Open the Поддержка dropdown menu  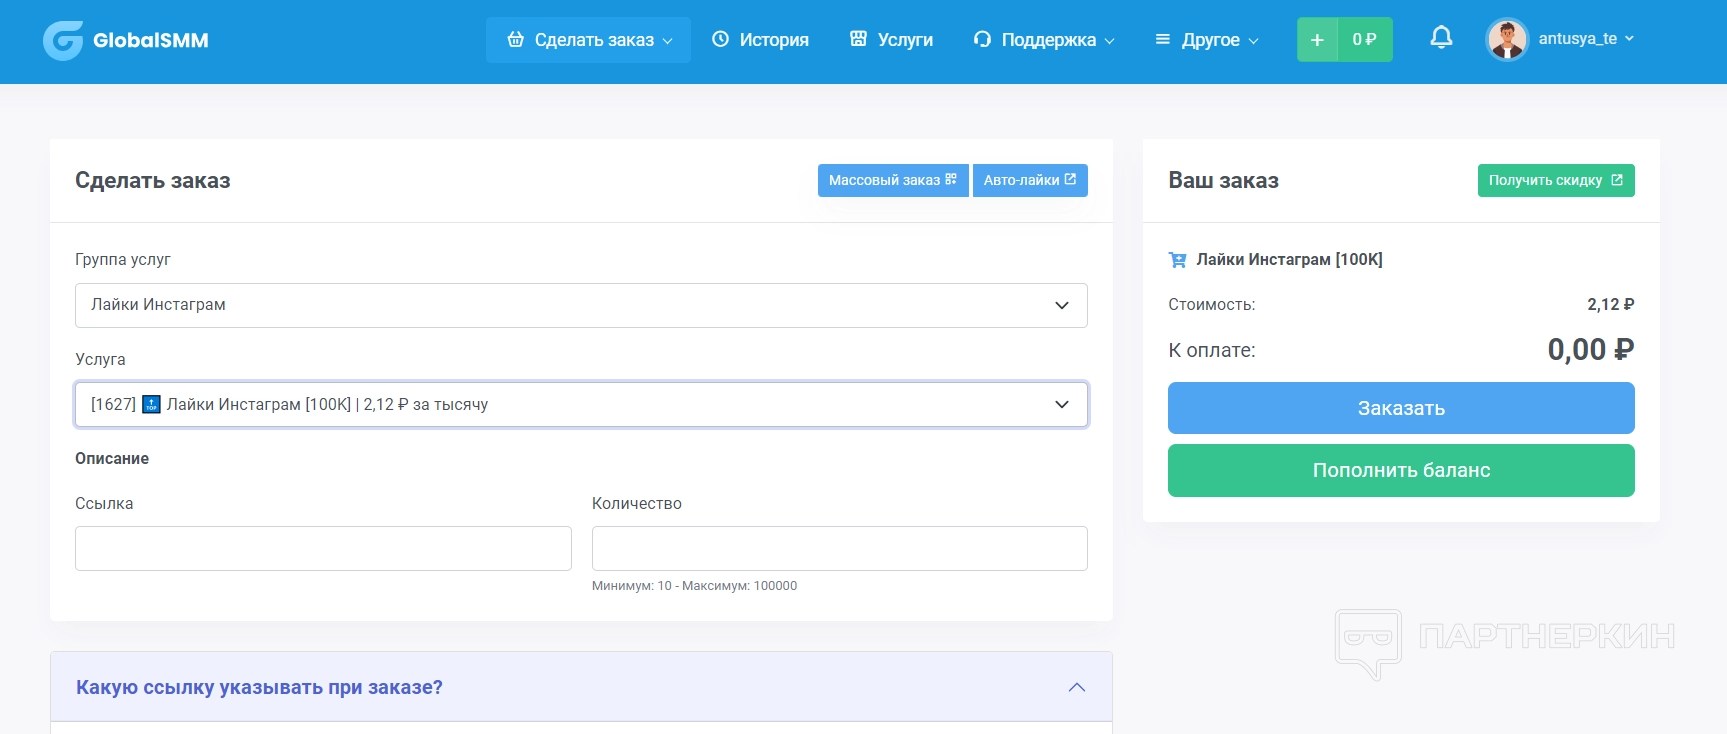coord(1043,40)
